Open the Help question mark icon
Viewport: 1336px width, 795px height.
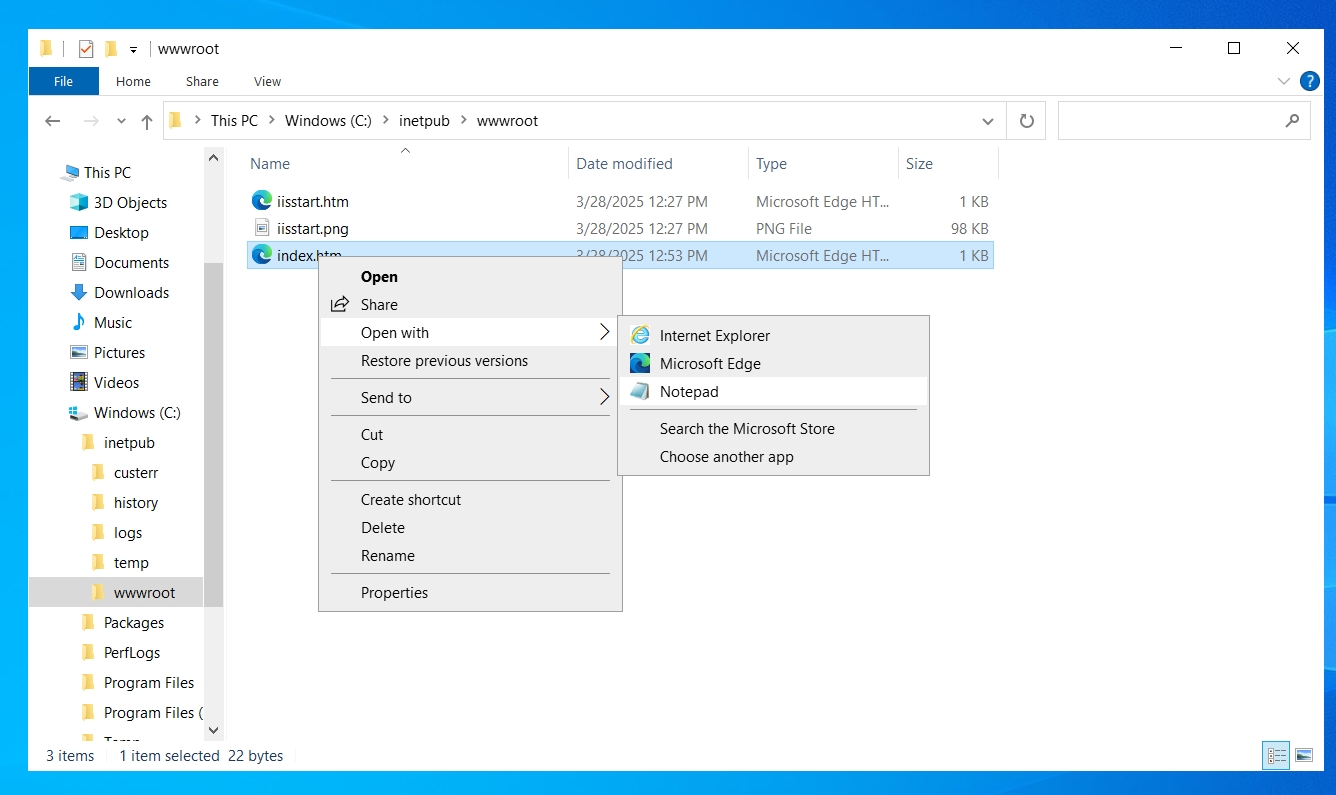[x=1309, y=81]
